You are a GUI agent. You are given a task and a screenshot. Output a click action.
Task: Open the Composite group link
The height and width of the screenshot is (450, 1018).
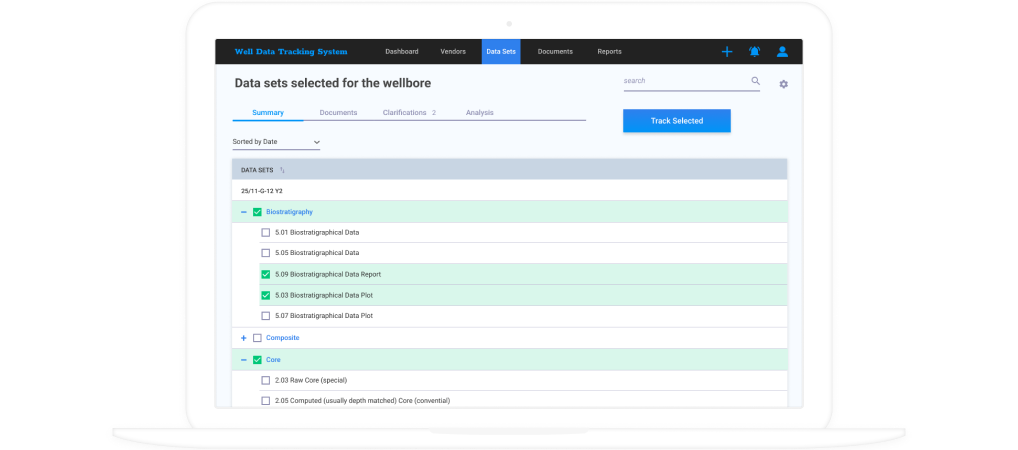click(282, 338)
